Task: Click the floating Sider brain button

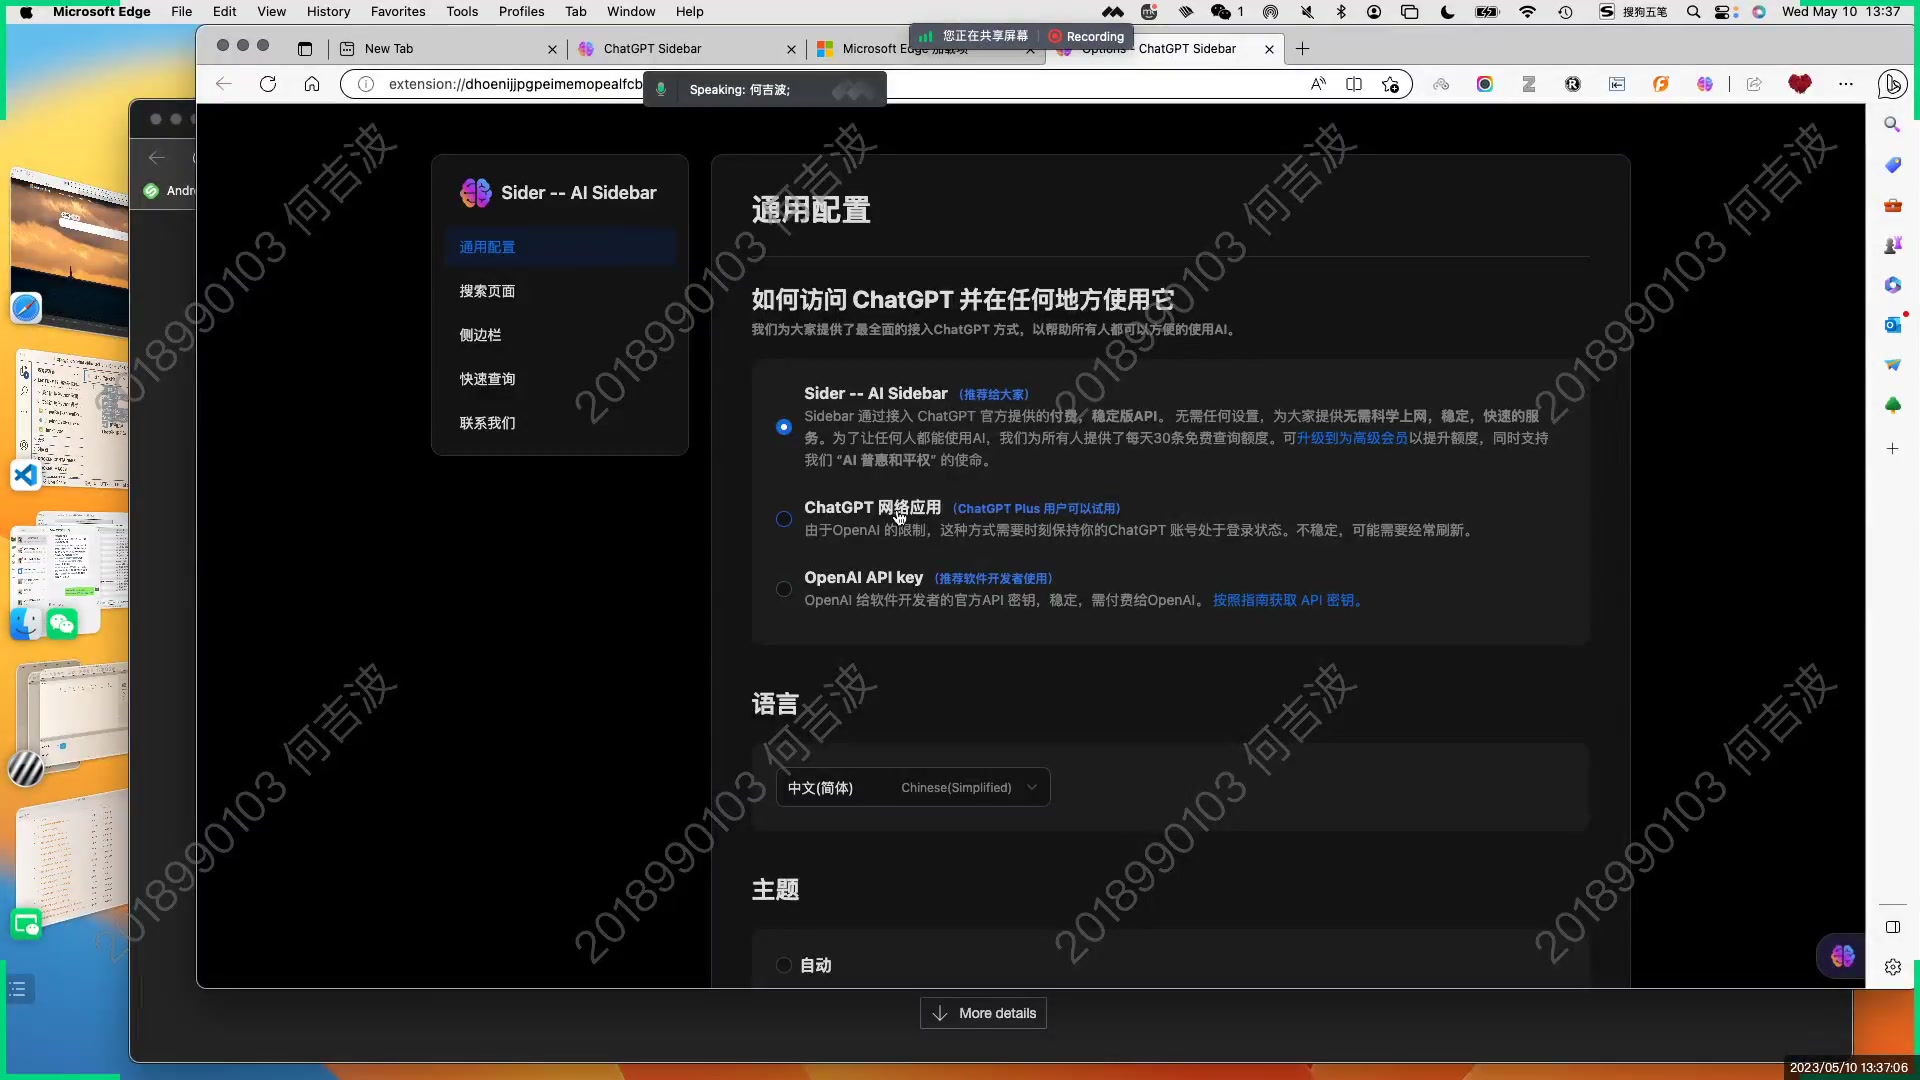Action: click(1842, 957)
